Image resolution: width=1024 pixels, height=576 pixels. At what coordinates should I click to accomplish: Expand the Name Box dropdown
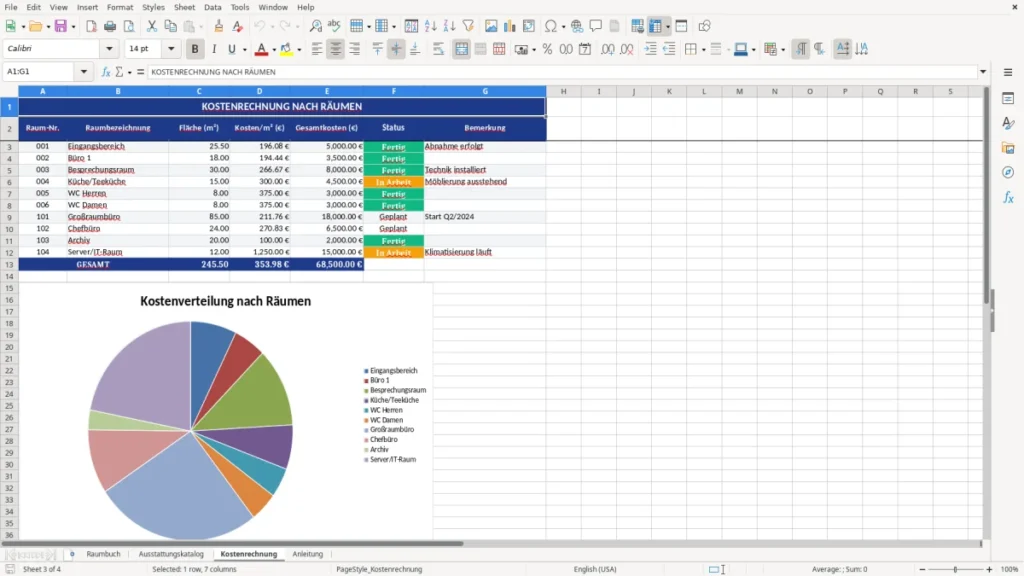(x=84, y=72)
